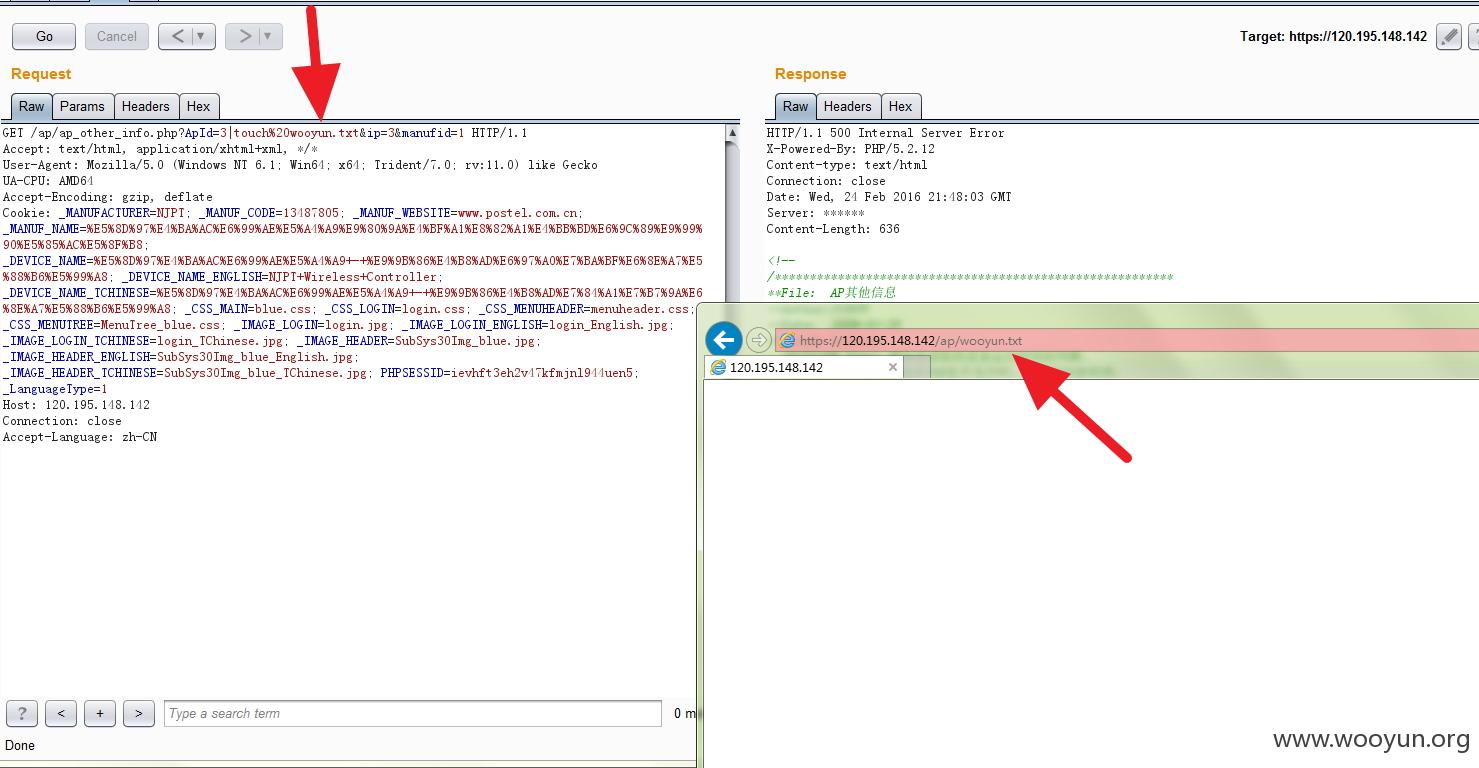Click the scroll up arrow of request pane

(x=732, y=132)
